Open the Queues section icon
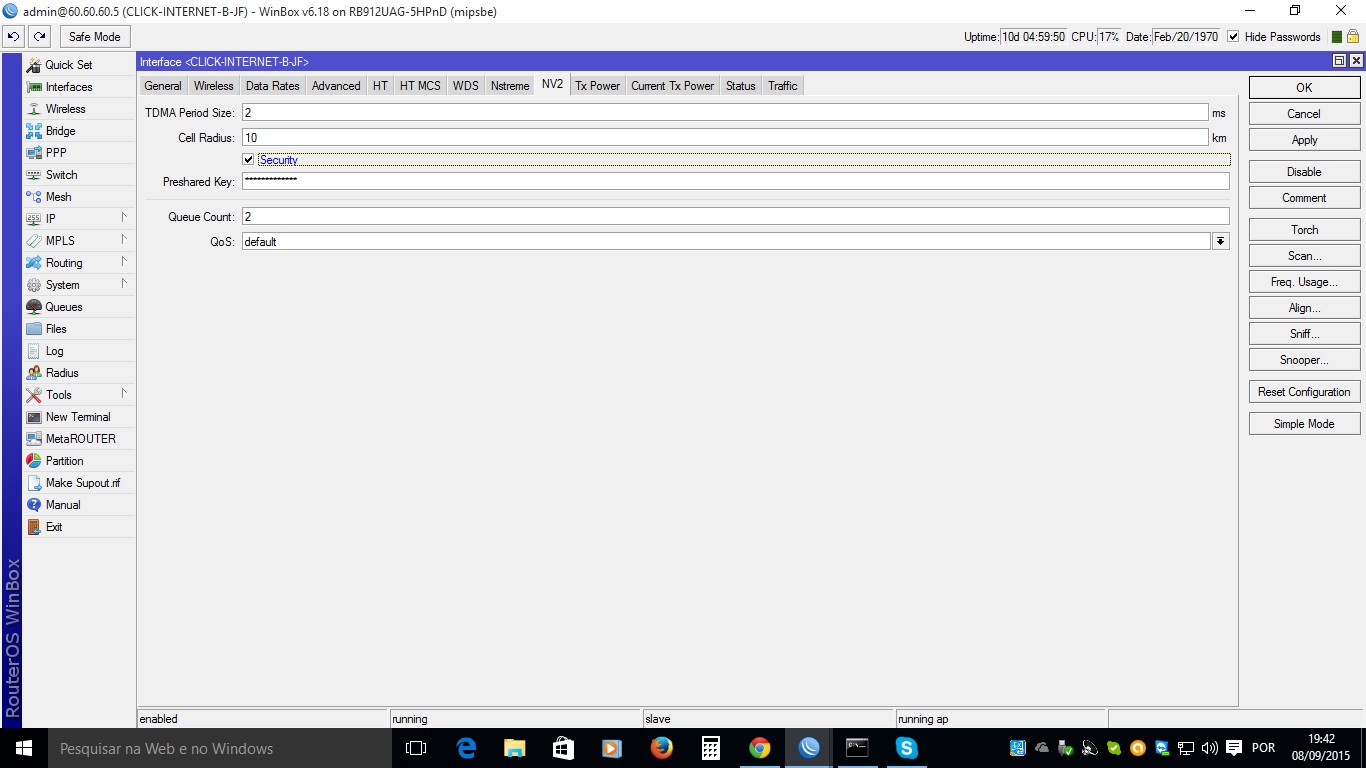This screenshot has height=768, width=1366. pos(34,307)
